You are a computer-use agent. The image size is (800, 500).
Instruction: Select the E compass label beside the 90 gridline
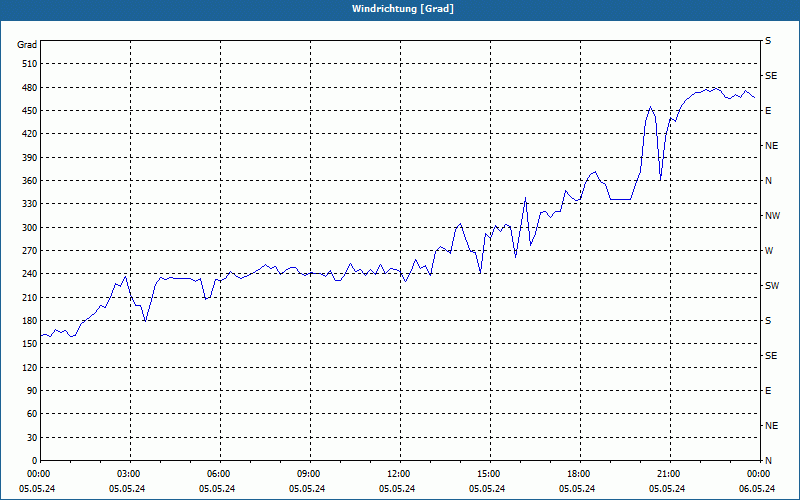768,391
